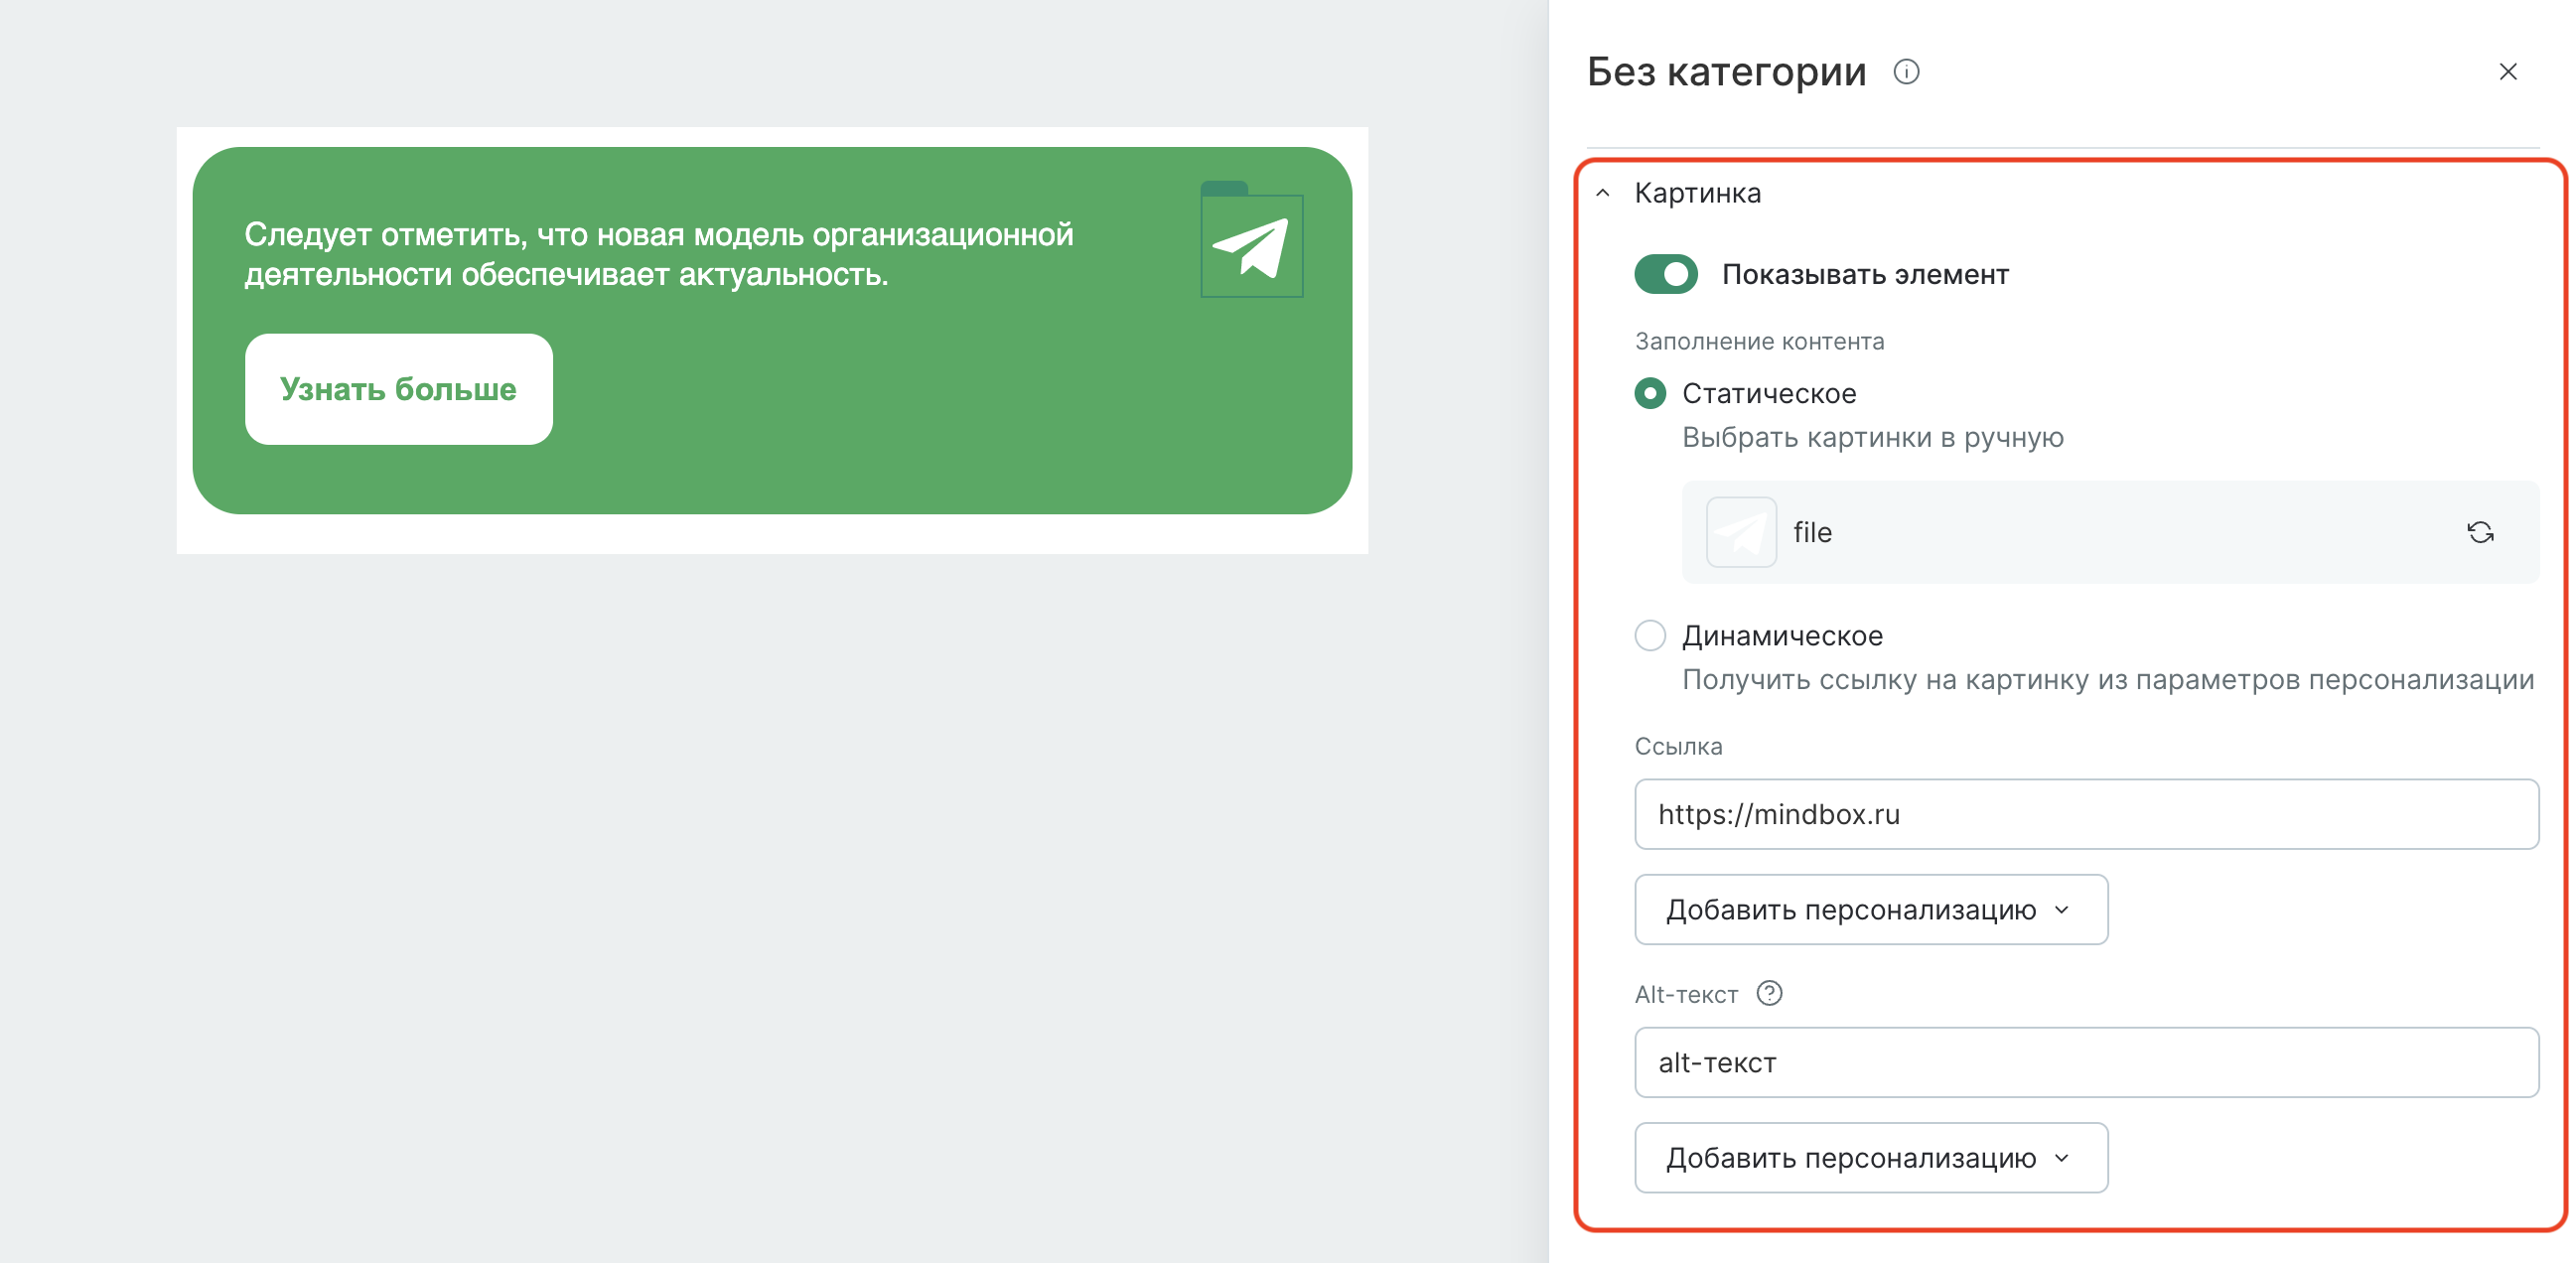Screen dimensions: 2576x1263
Task: Click the Alt-текст help question icon
Action: pos(1769,993)
